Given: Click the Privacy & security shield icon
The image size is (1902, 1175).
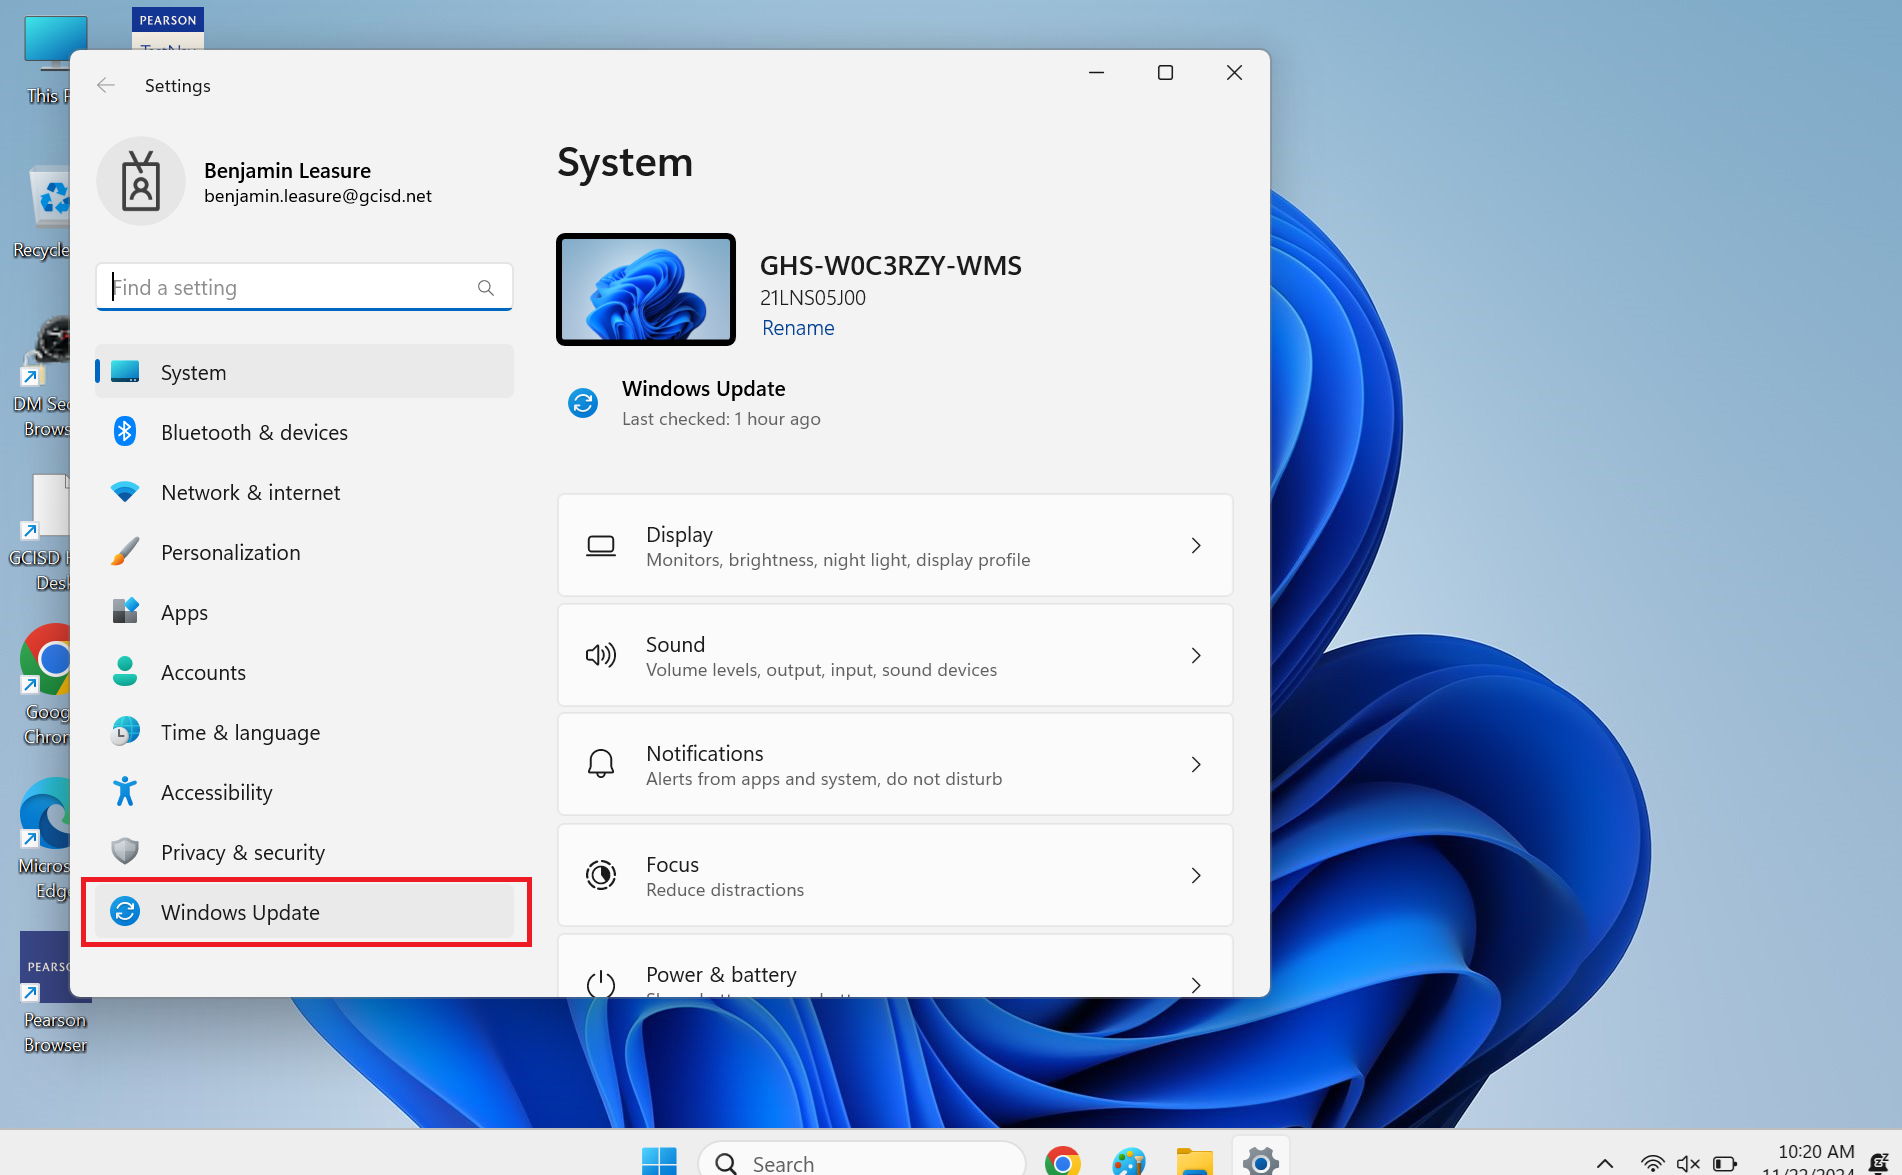Looking at the screenshot, I should click(125, 852).
